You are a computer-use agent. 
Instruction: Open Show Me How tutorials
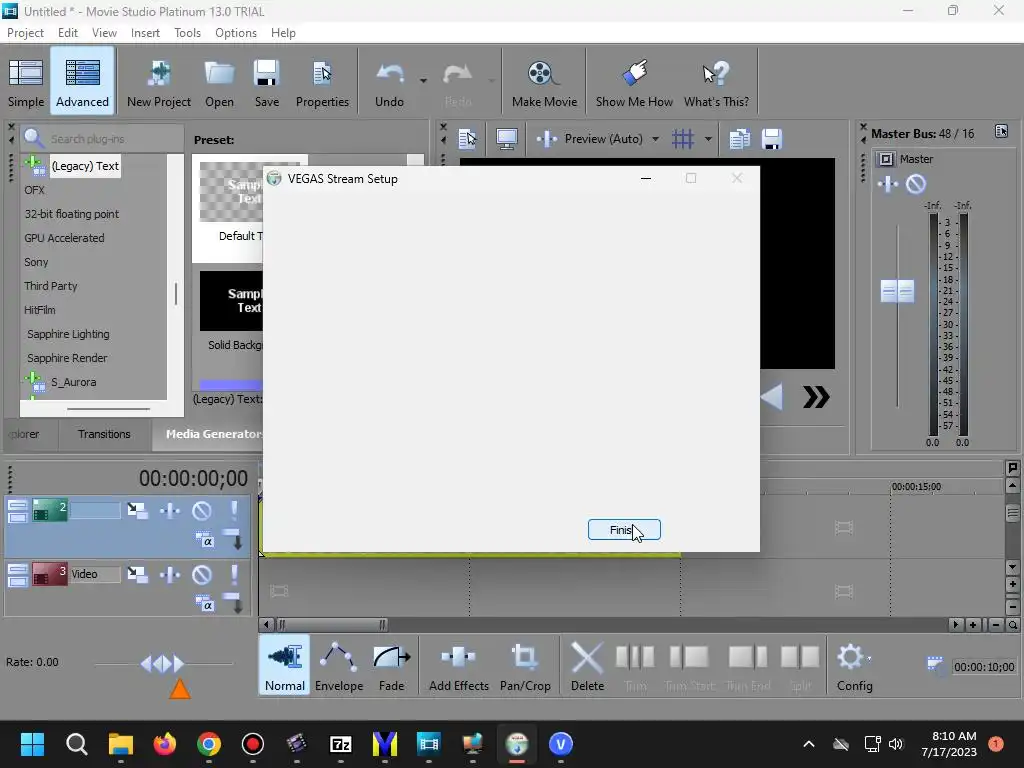(x=633, y=81)
